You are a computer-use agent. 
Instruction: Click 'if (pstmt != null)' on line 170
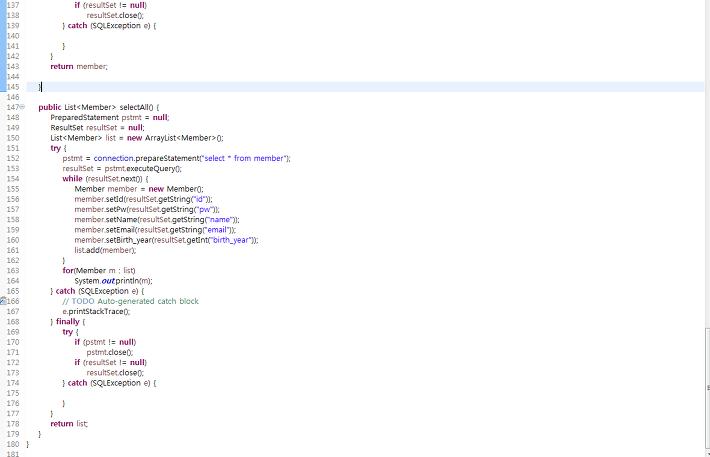point(106,342)
